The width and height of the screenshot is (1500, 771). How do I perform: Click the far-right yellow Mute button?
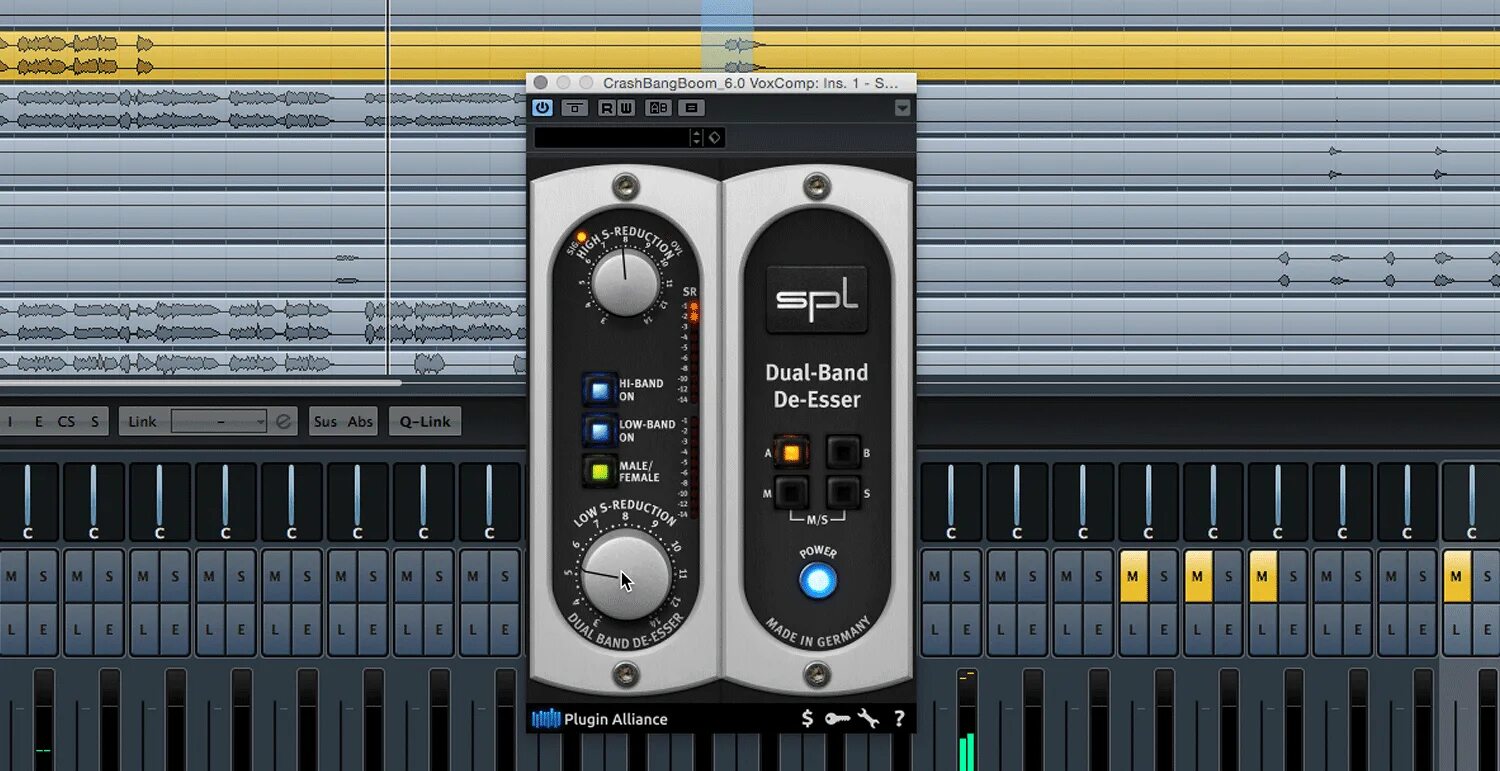click(x=1457, y=576)
